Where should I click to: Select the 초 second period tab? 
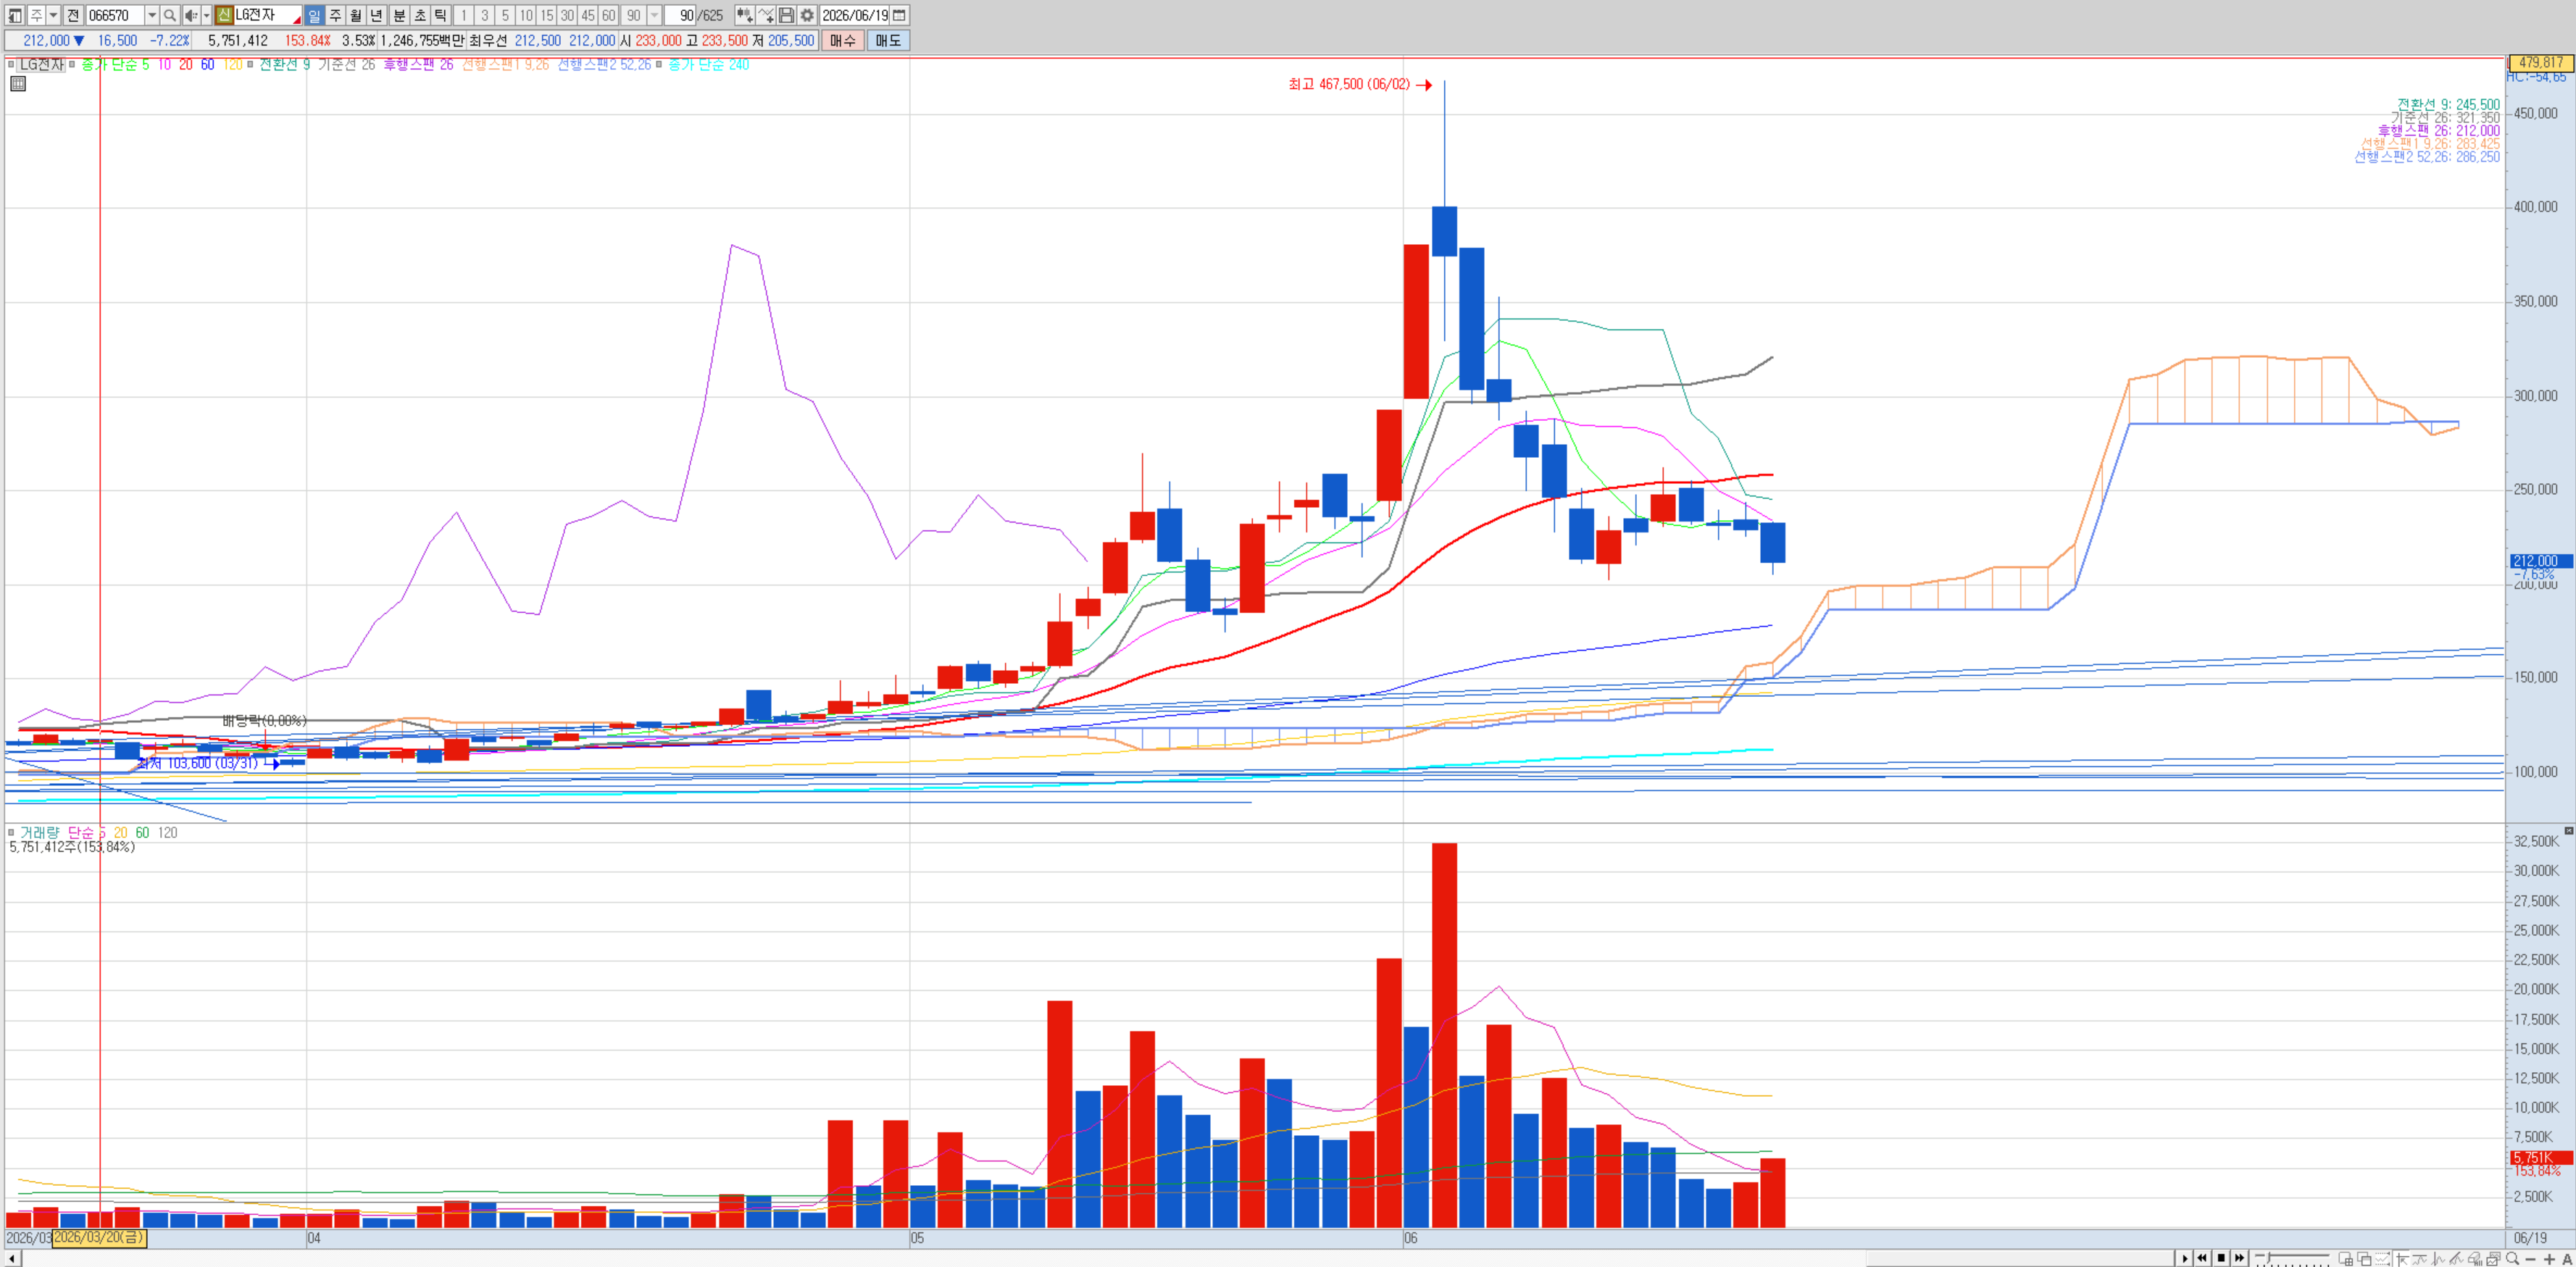click(x=420, y=15)
